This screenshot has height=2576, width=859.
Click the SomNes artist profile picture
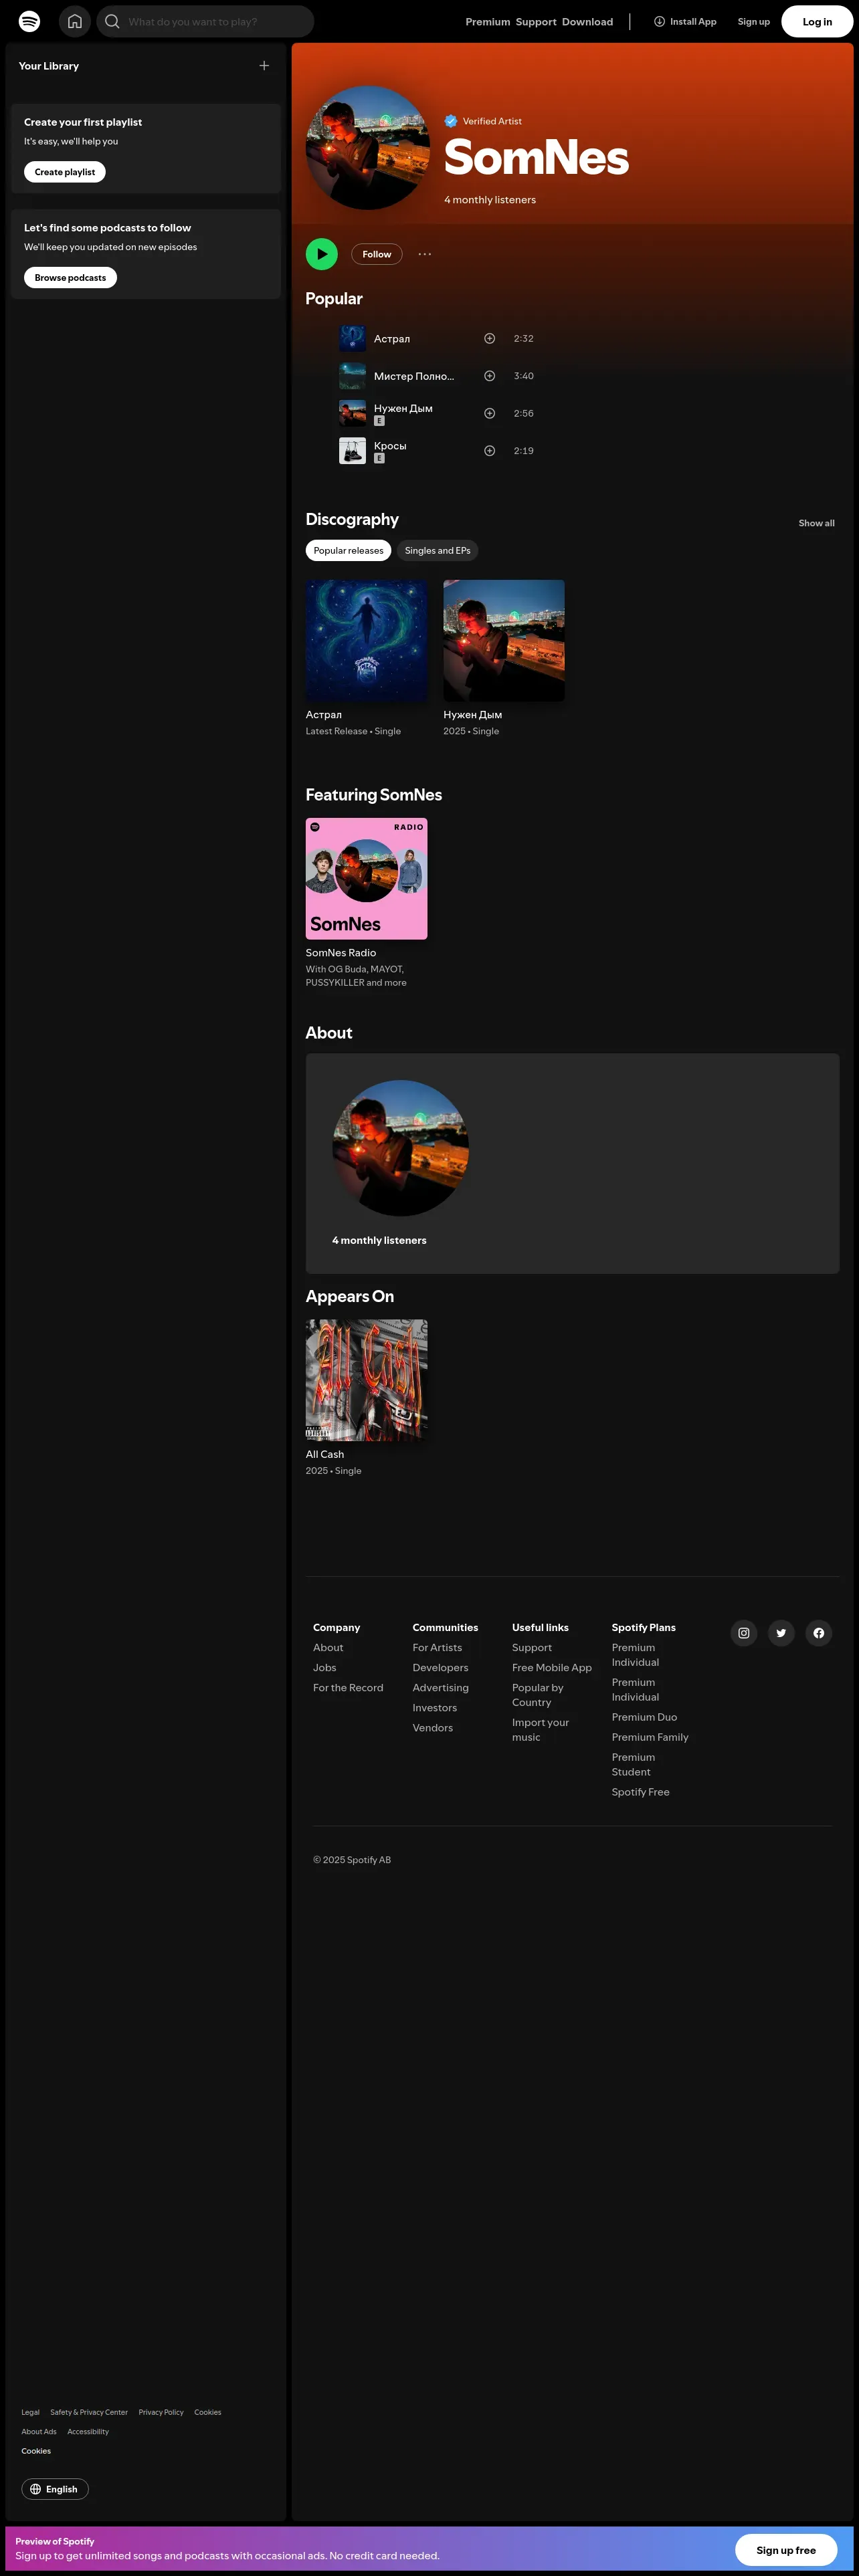368,148
